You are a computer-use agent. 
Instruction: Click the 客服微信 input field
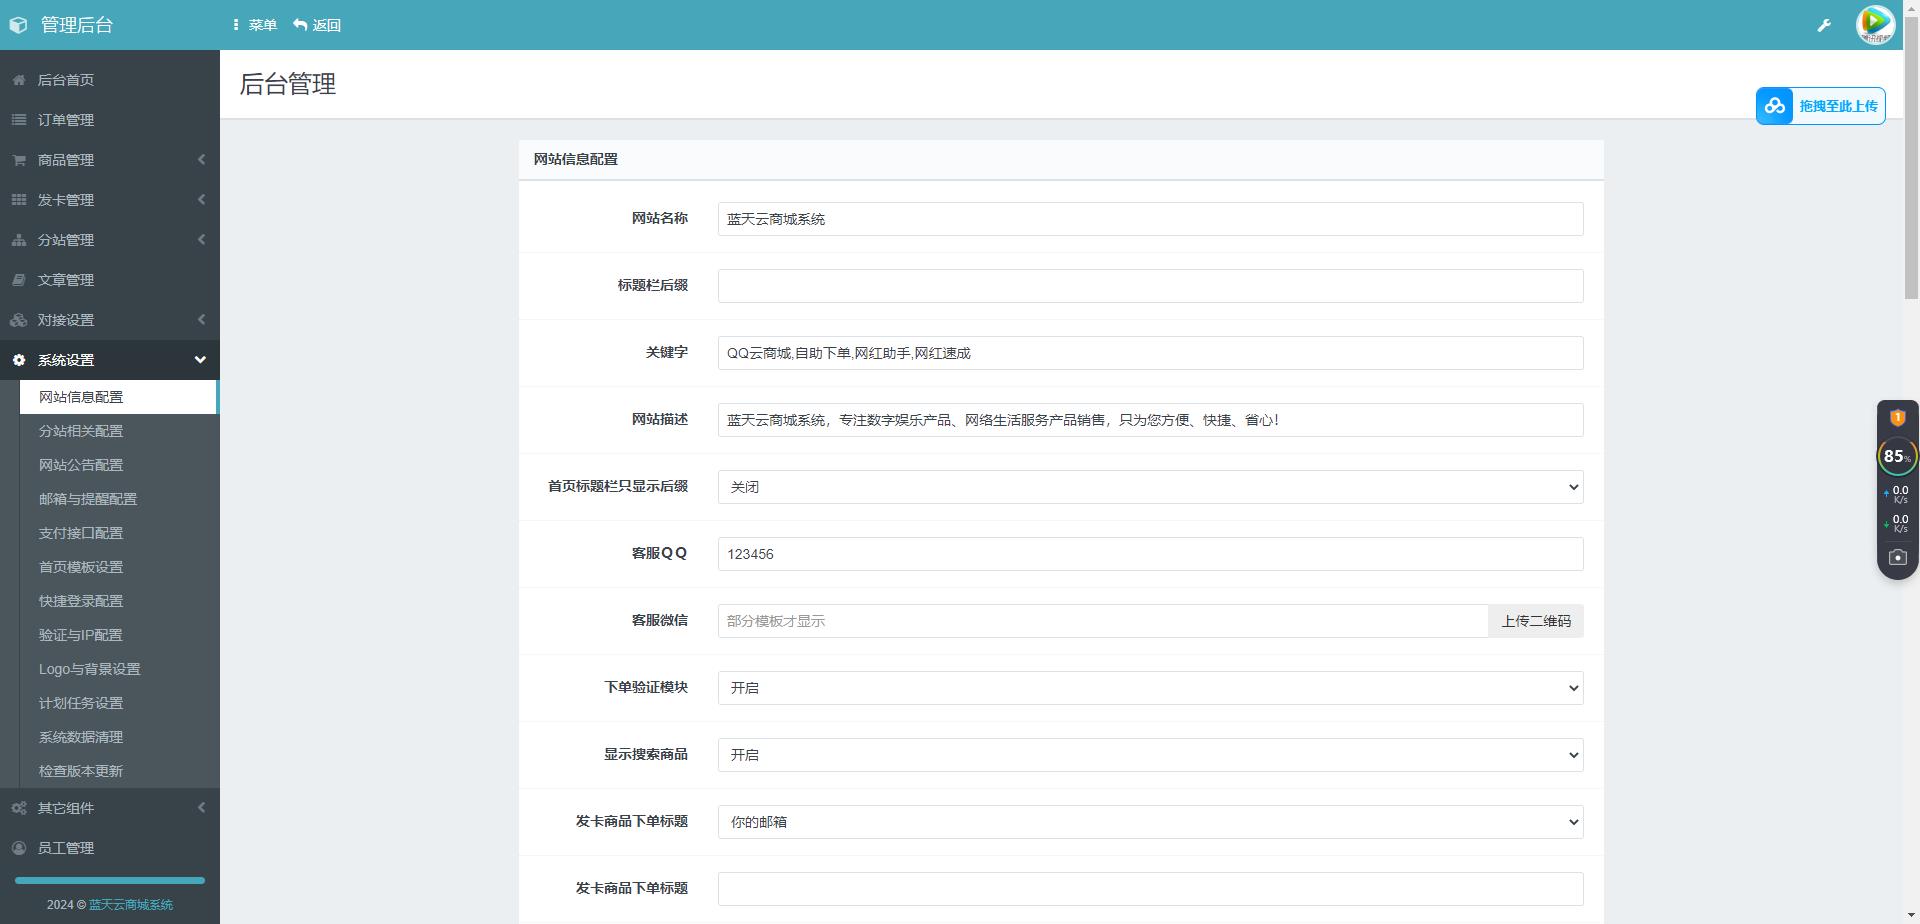1103,621
